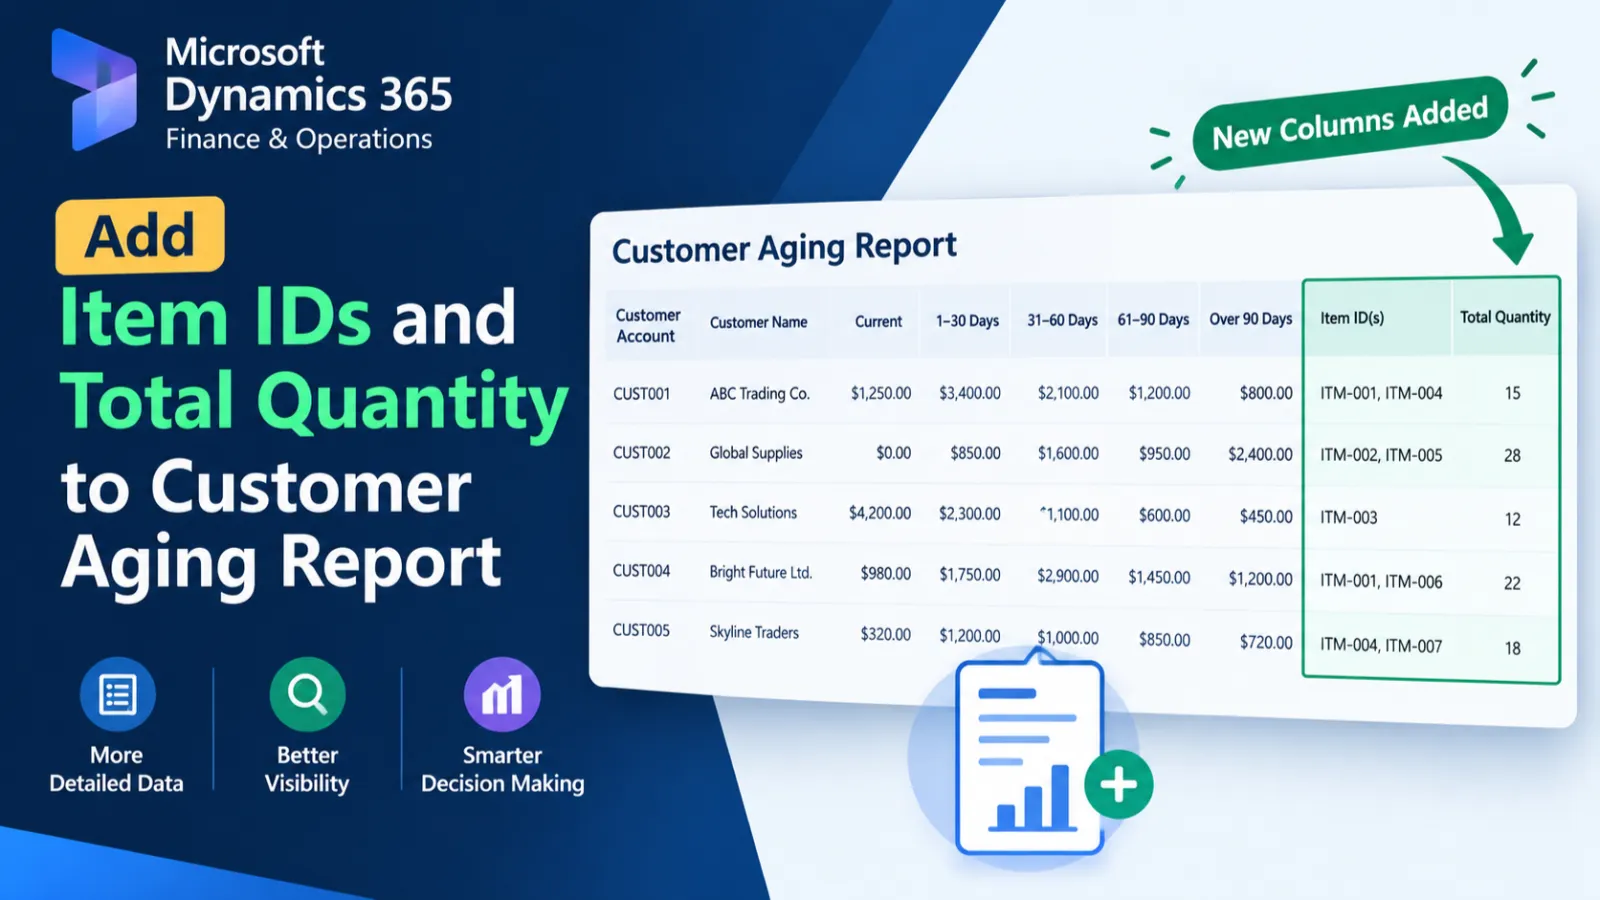
Task: Select the CUST003 account cell
Action: tap(641, 512)
